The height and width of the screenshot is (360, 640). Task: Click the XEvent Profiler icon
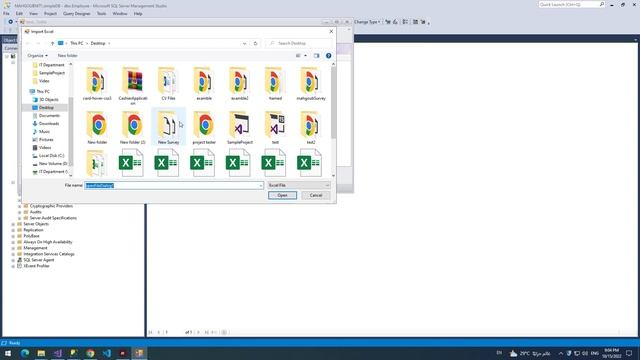coord(19,266)
